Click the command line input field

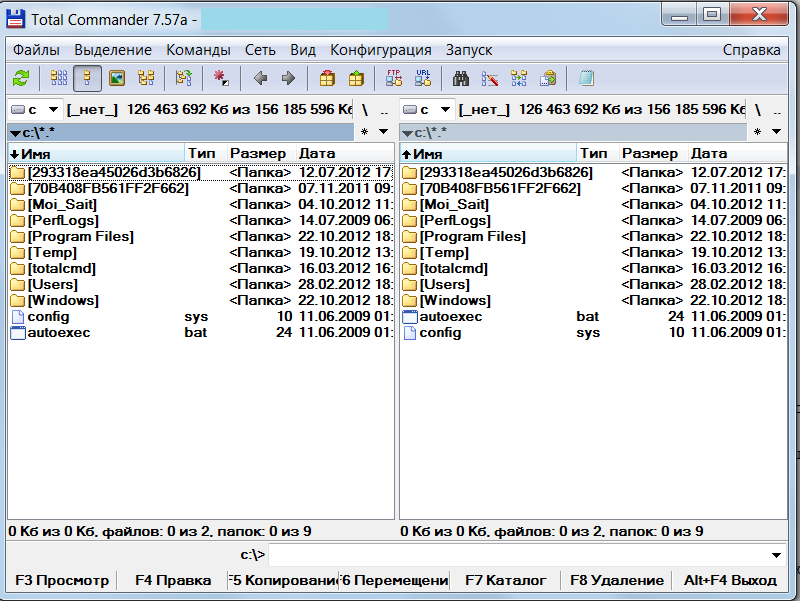pyautogui.click(x=520, y=555)
